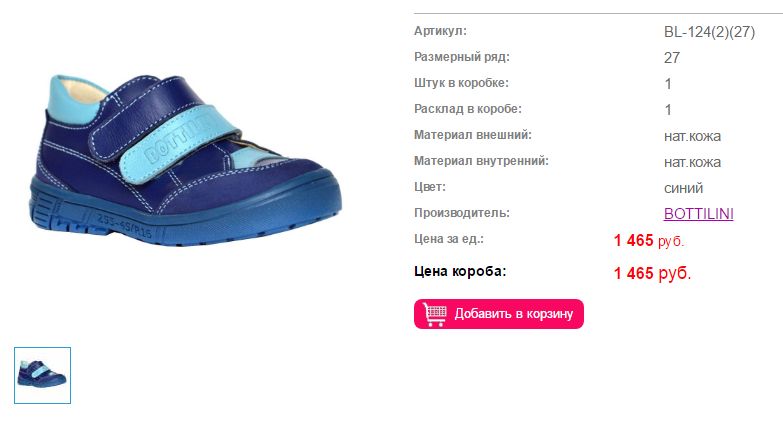This screenshot has width=783, height=424.
Task: Click the Производитель label
Action: (x=461, y=213)
